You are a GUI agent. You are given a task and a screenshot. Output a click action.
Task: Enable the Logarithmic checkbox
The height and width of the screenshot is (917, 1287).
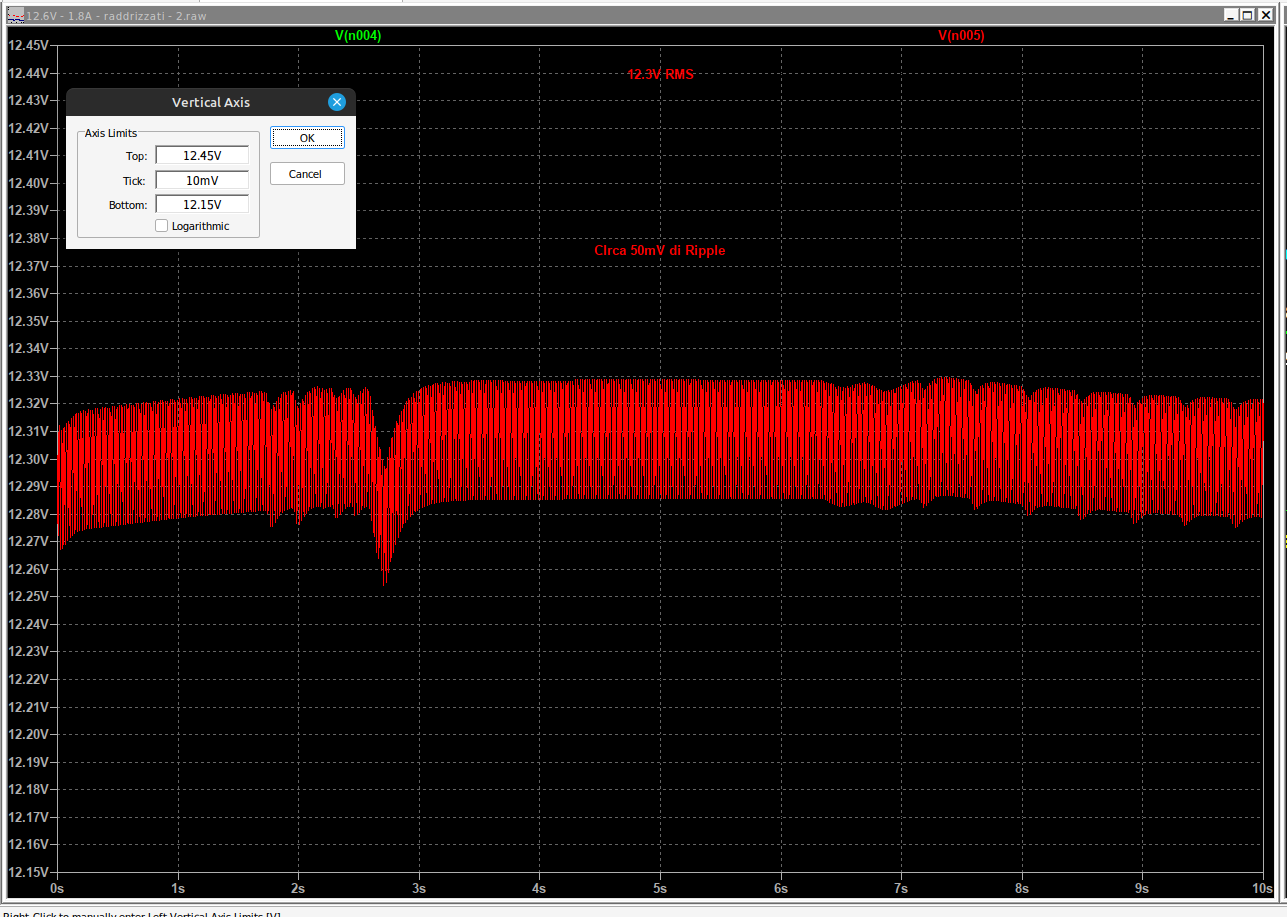pyautogui.click(x=162, y=226)
